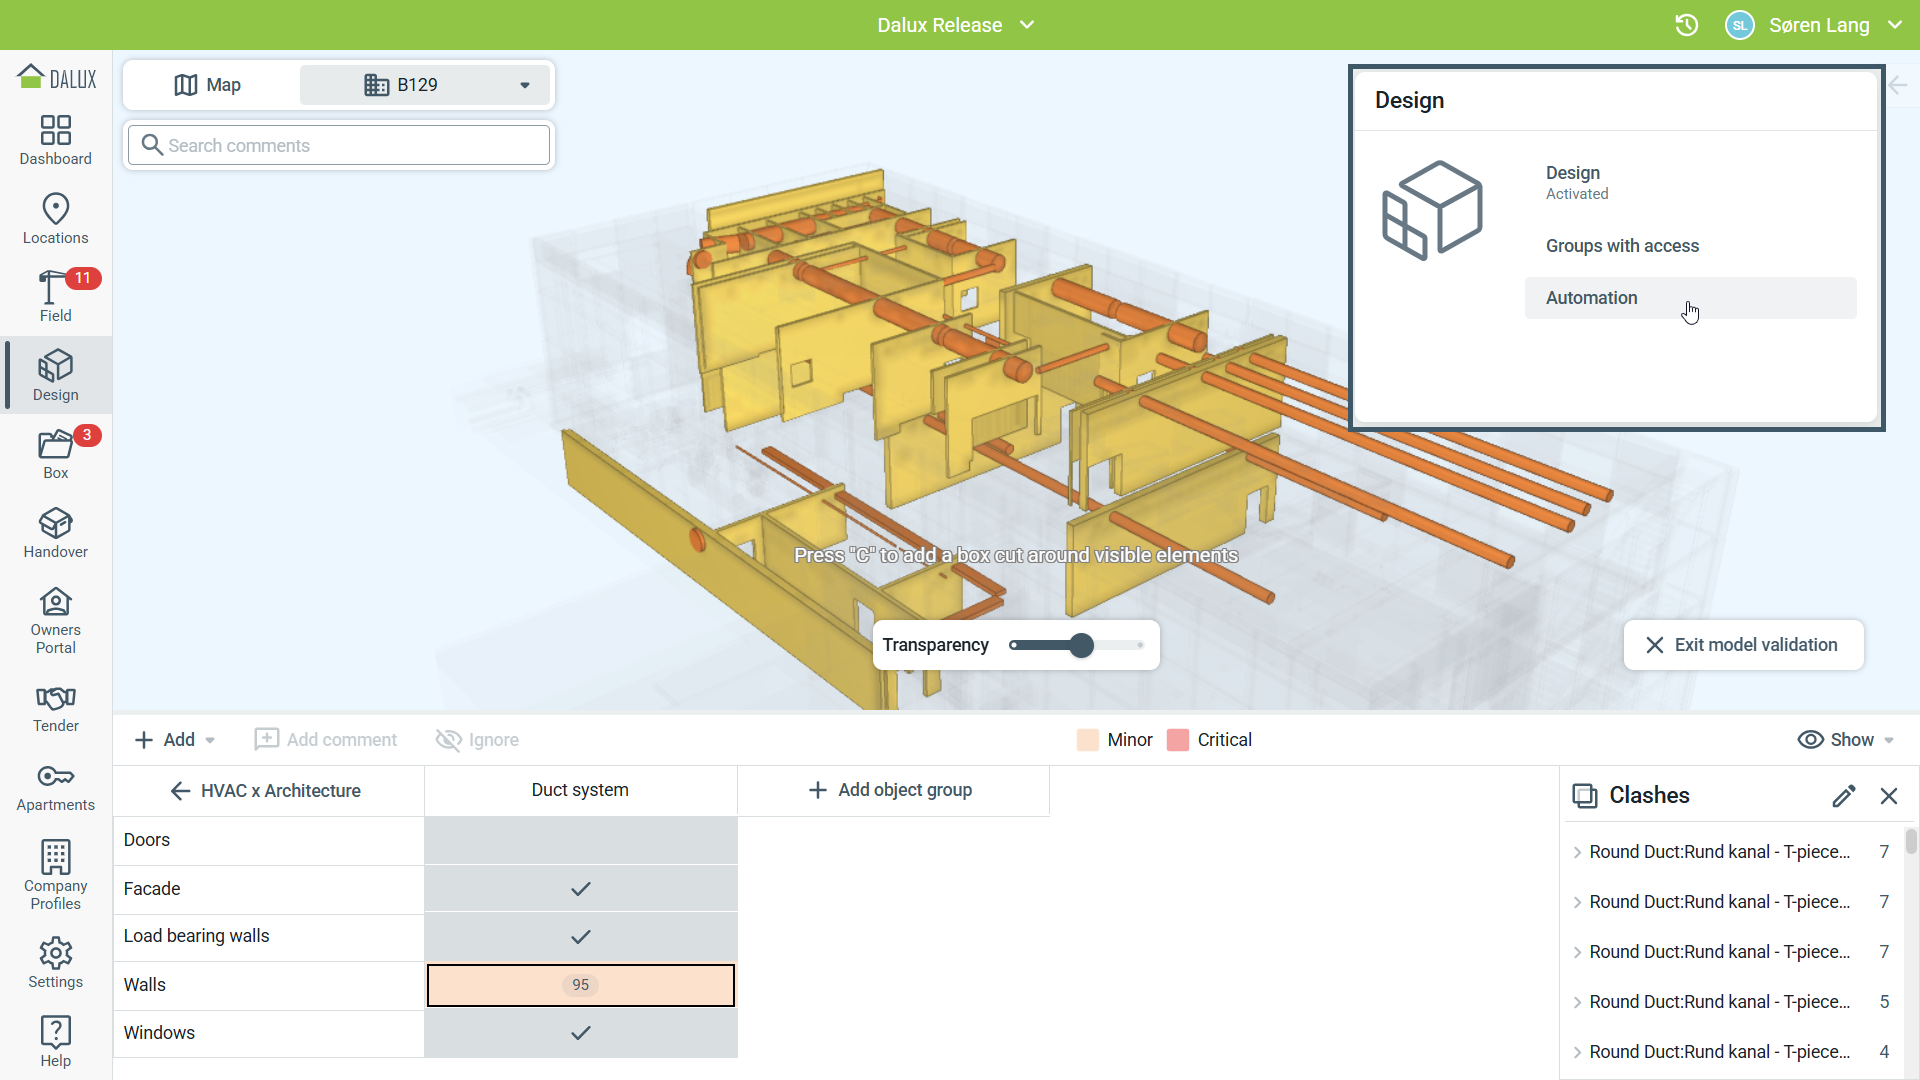Open the Søren Lang user menu
The width and height of the screenshot is (1920, 1080).
tap(1835, 25)
